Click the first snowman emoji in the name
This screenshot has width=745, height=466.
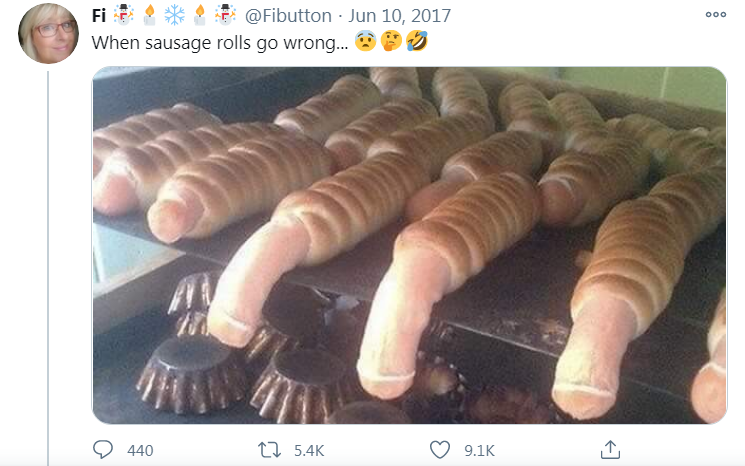[124, 15]
